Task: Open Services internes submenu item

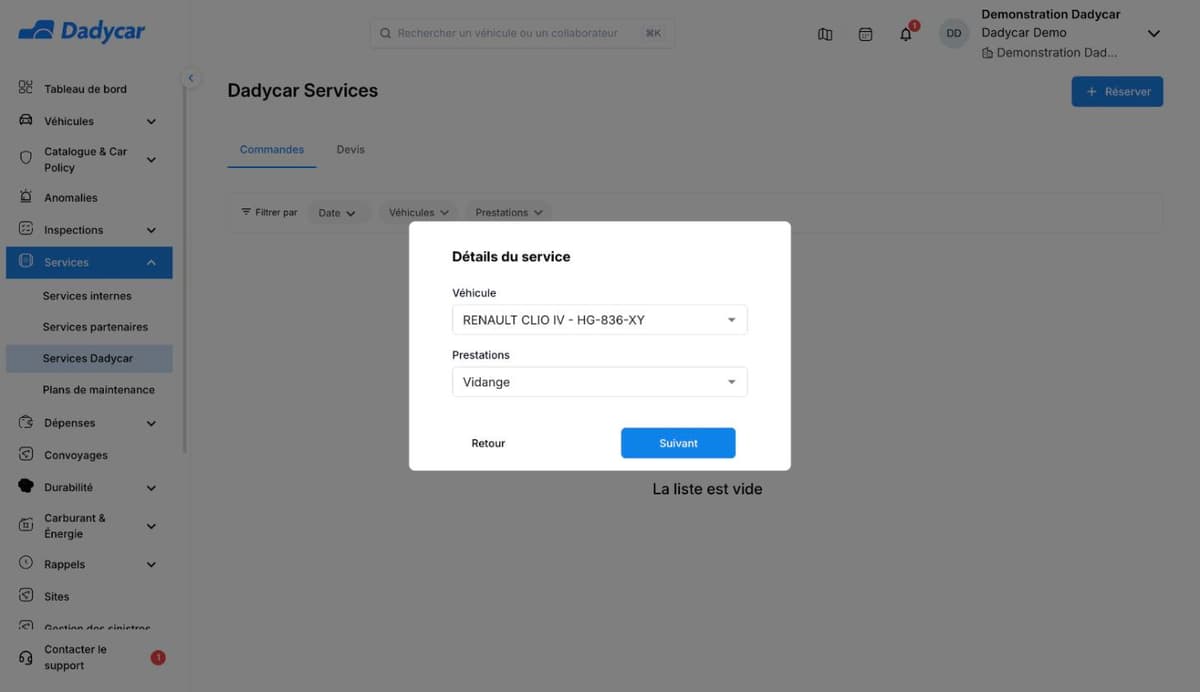Action: 87,296
